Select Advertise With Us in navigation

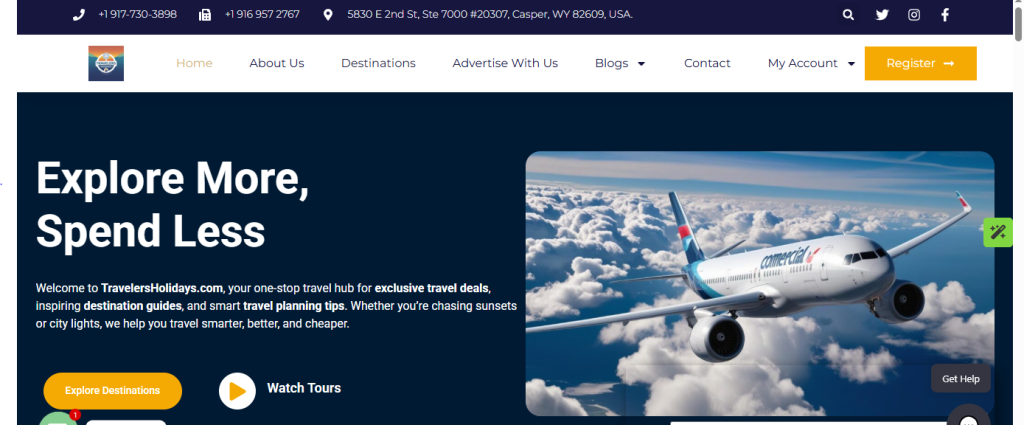pyautogui.click(x=505, y=63)
